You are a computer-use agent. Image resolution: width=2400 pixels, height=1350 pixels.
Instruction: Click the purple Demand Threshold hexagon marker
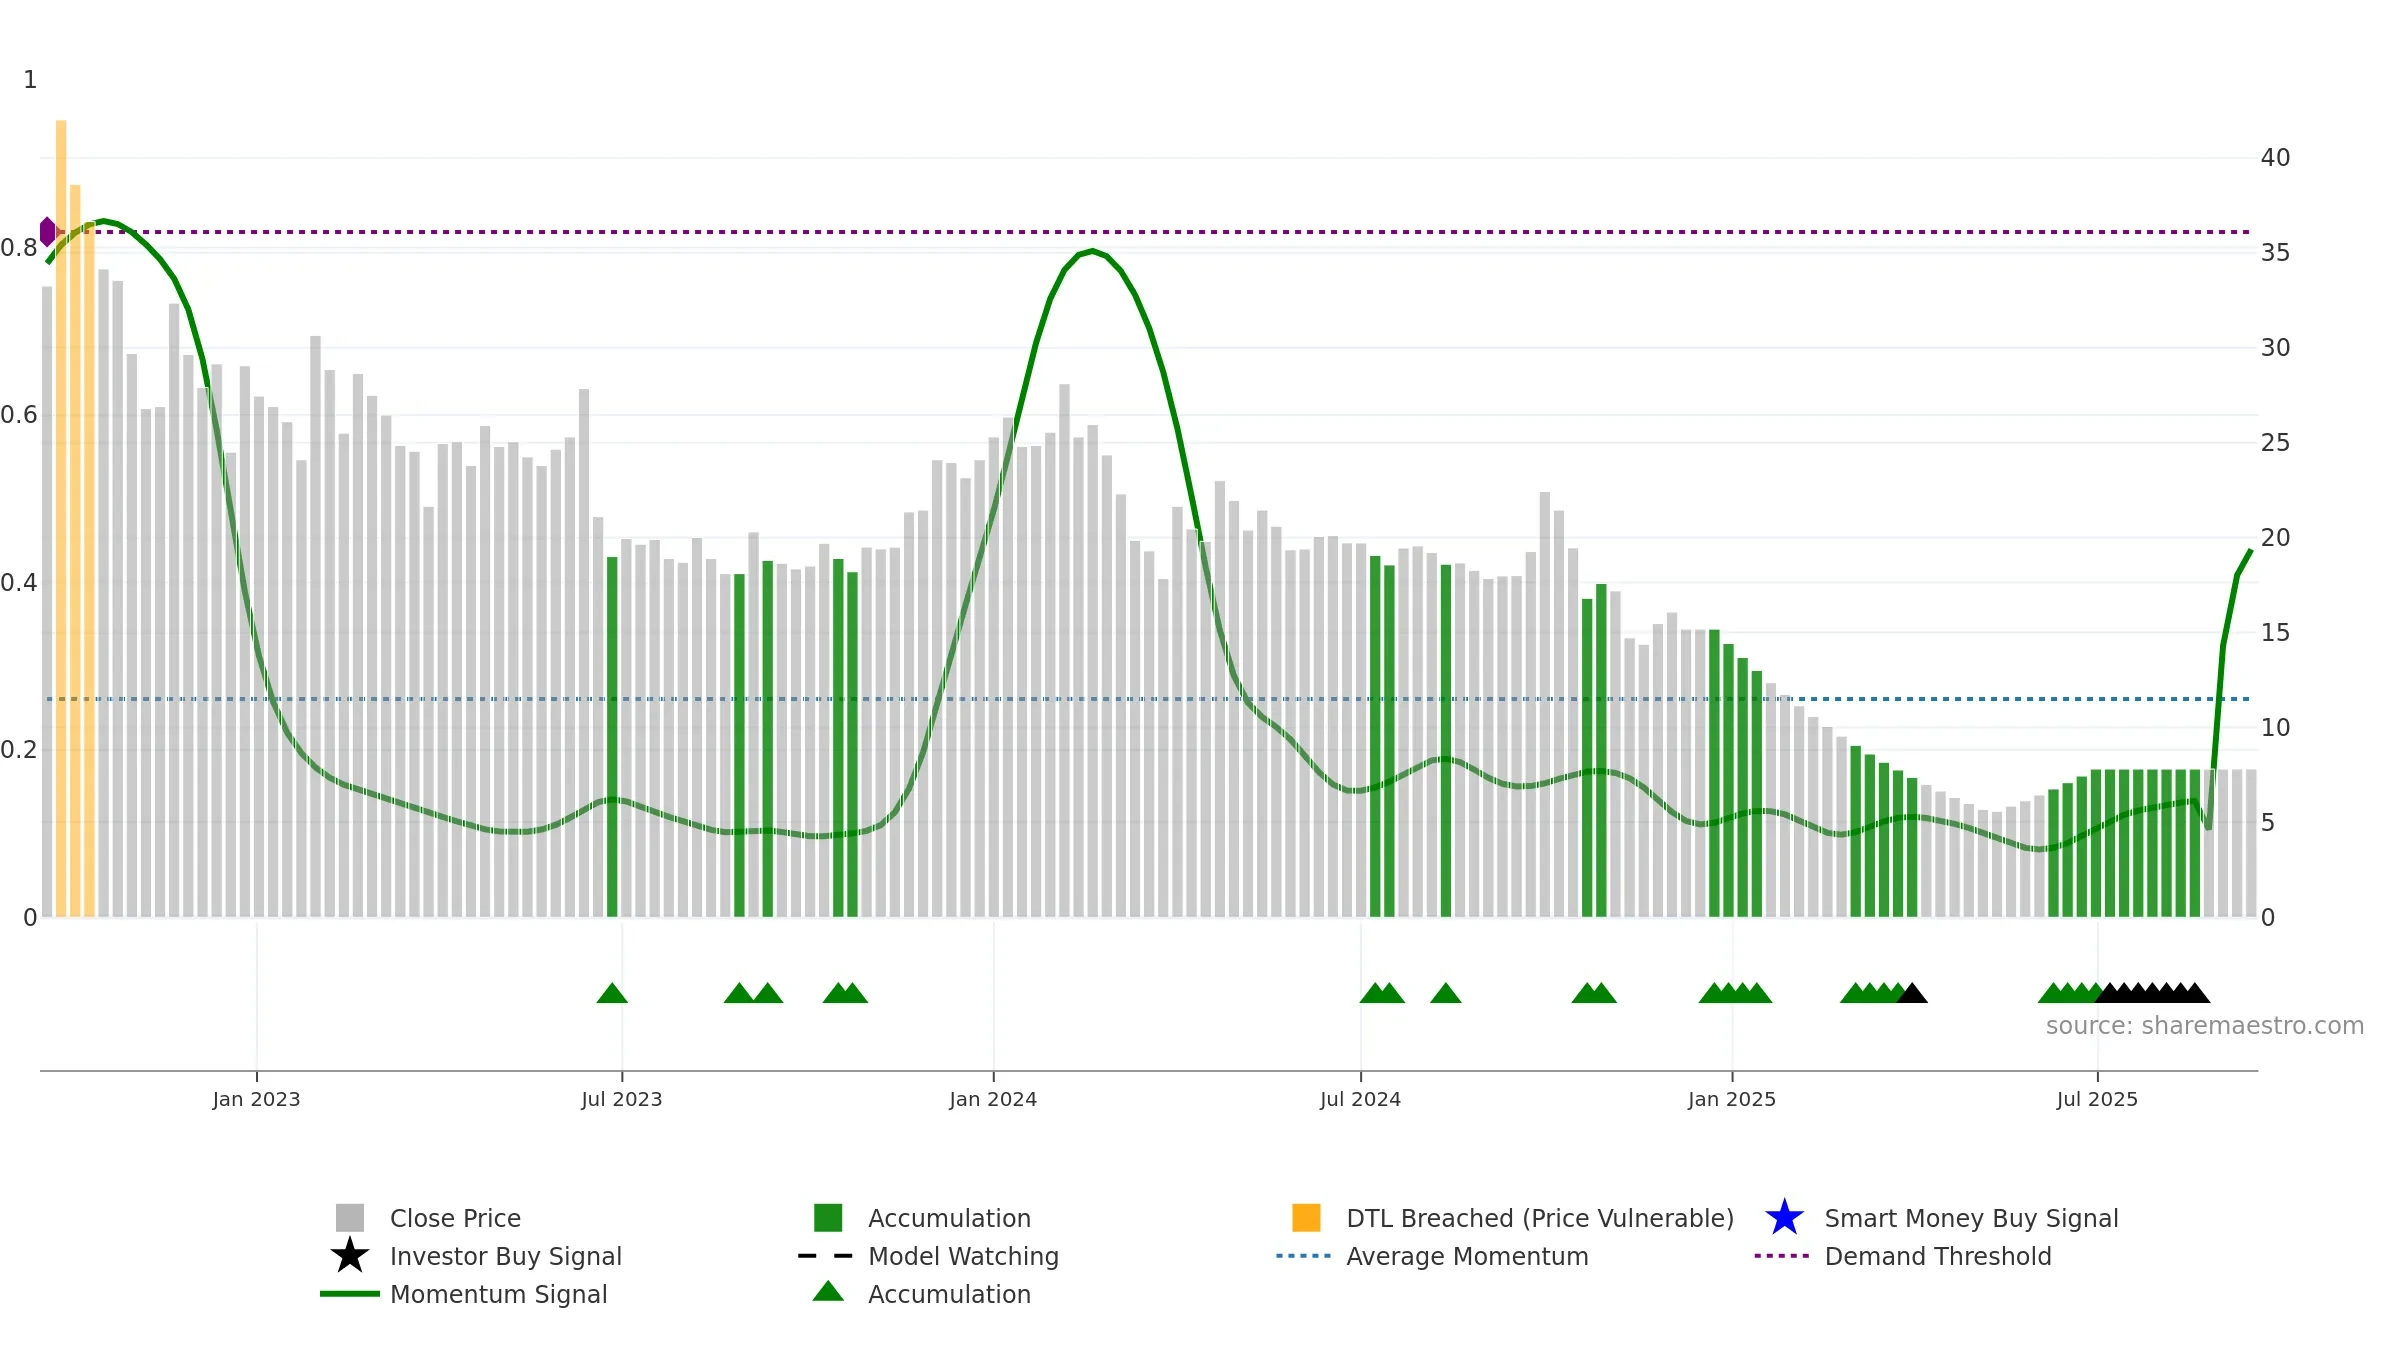[x=47, y=231]
